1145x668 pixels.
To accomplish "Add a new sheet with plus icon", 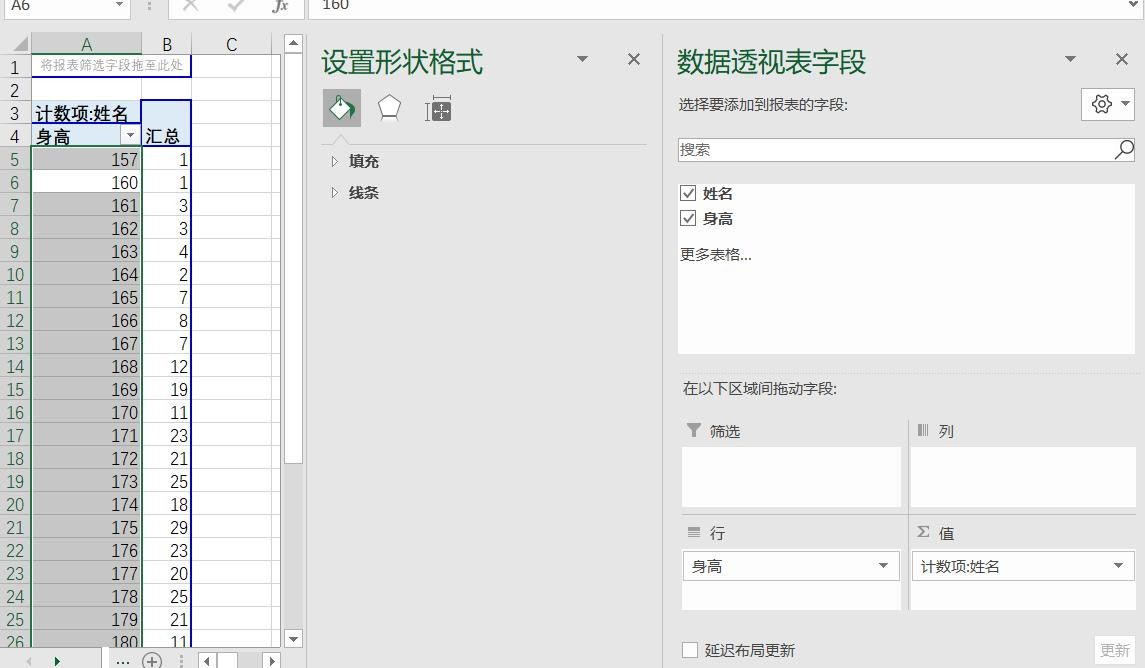I will click(x=152, y=660).
